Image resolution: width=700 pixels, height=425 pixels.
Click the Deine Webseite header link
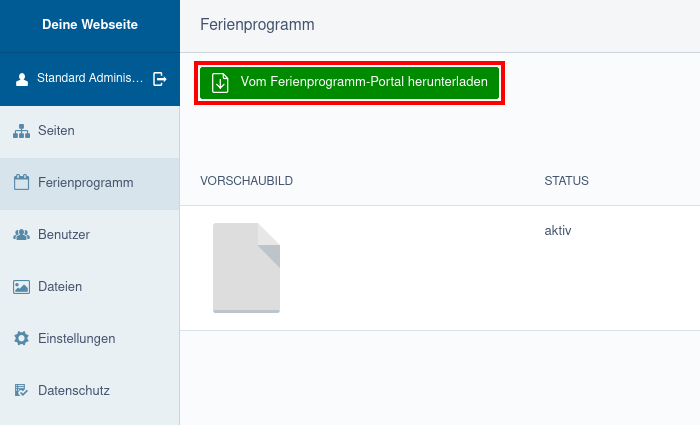pyautogui.click(x=90, y=25)
